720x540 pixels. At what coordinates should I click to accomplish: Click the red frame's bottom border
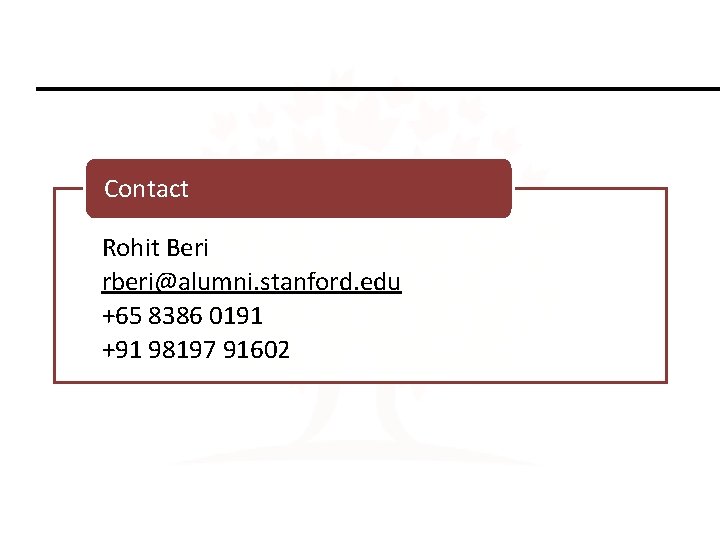point(360,381)
